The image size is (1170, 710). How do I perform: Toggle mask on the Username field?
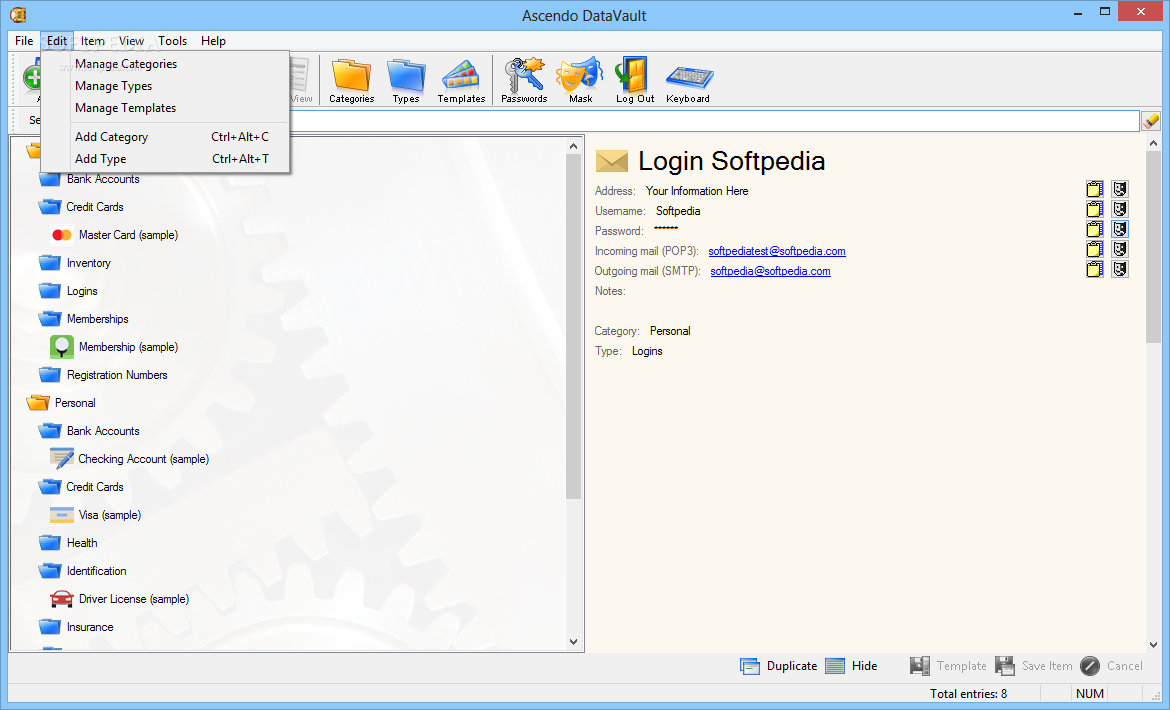pos(1119,210)
